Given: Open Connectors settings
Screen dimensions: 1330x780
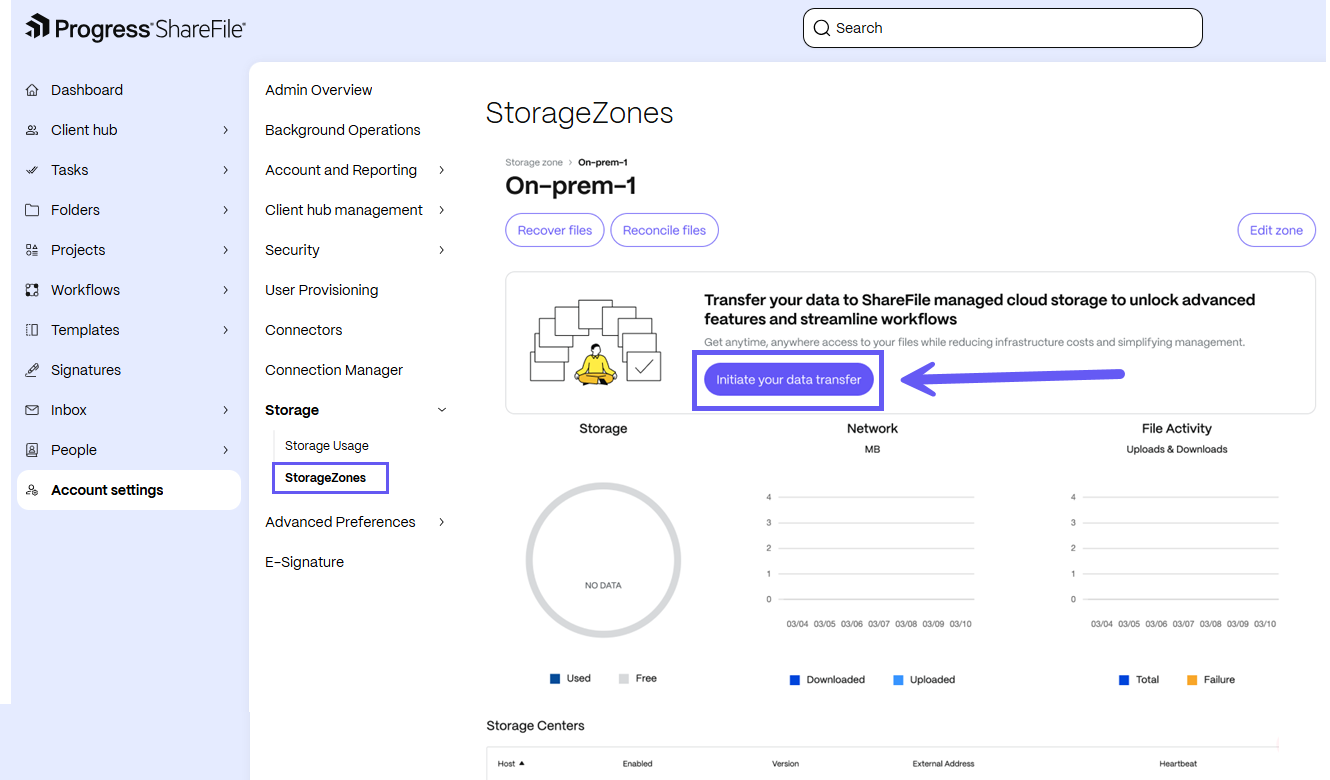Looking at the screenshot, I should tap(304, 330).
